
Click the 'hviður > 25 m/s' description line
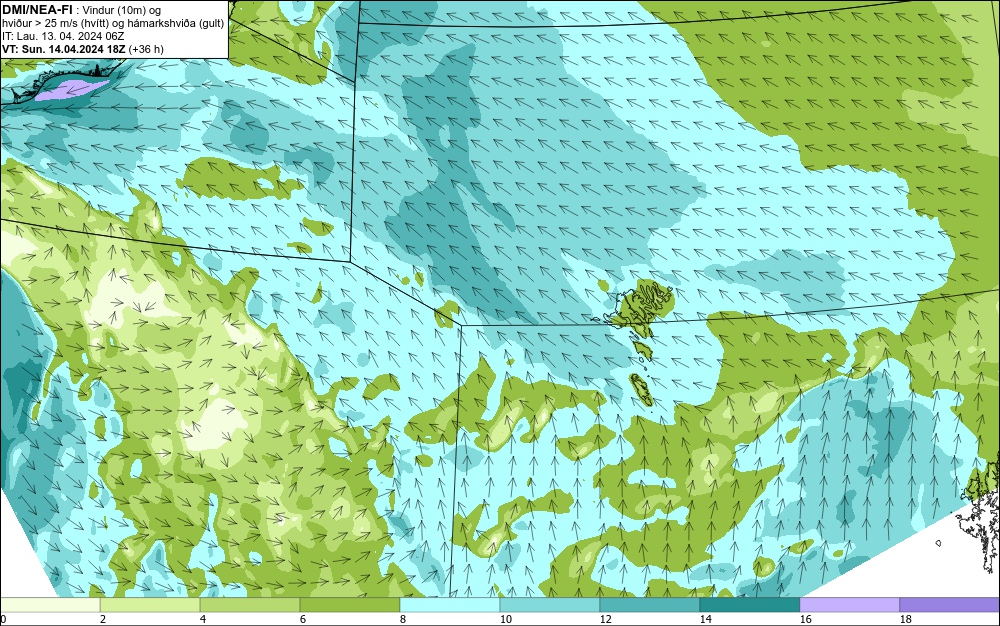point(113,23)
